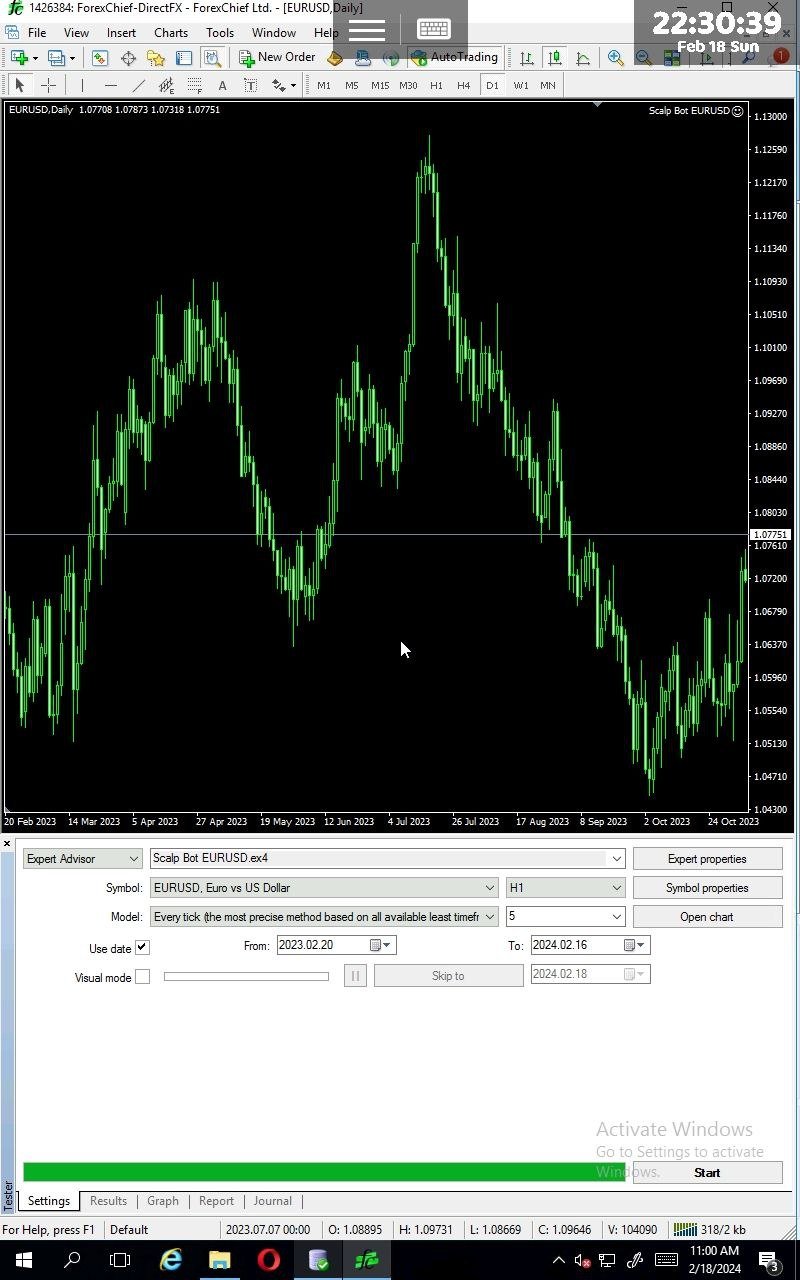Click the Expert properties button
The height and width of the screenshot is (1280, 800).
coord(707,858)
